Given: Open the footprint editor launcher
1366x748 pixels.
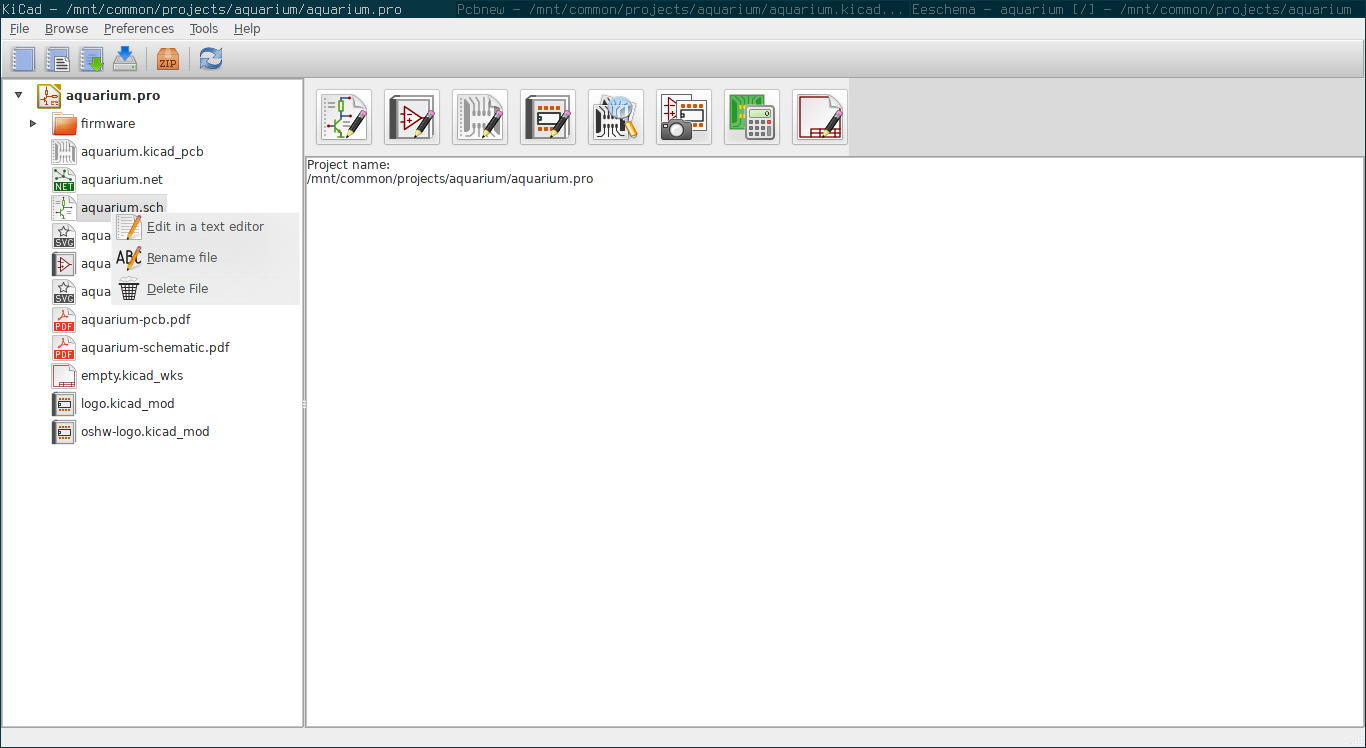Looking at the screenshot, I should point(548,117).
